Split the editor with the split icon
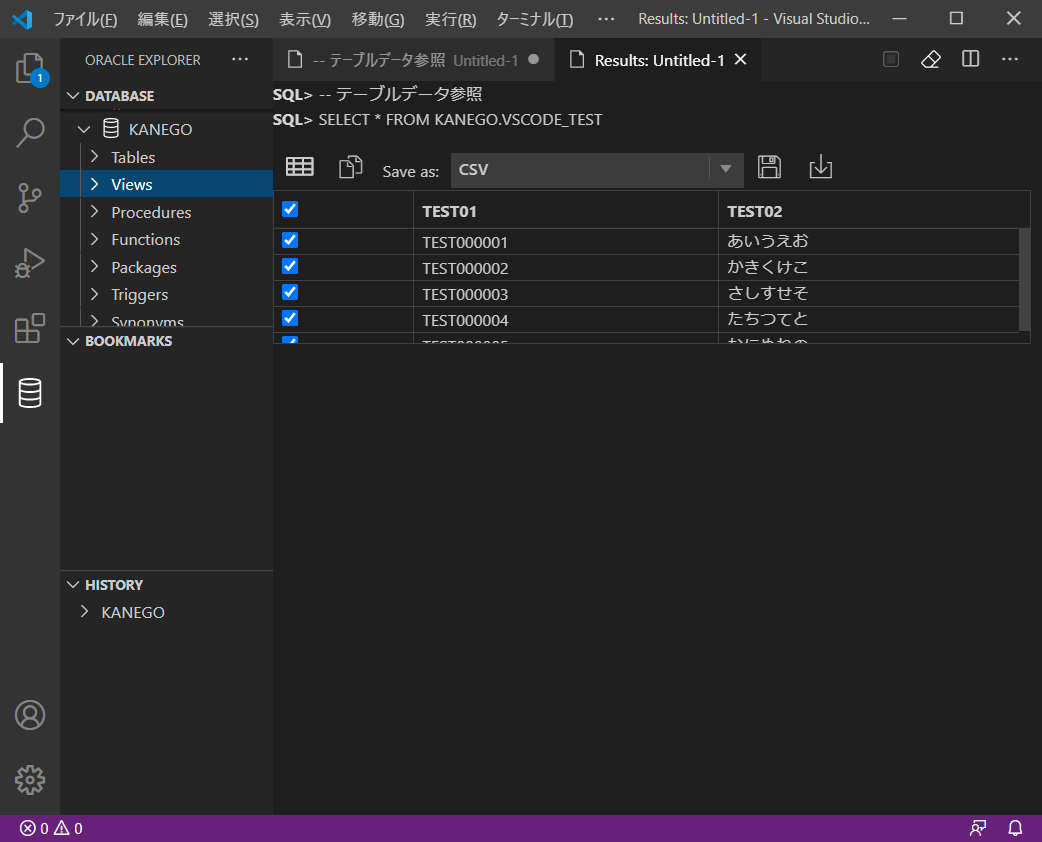1042x842 pixels. (969, 59)
